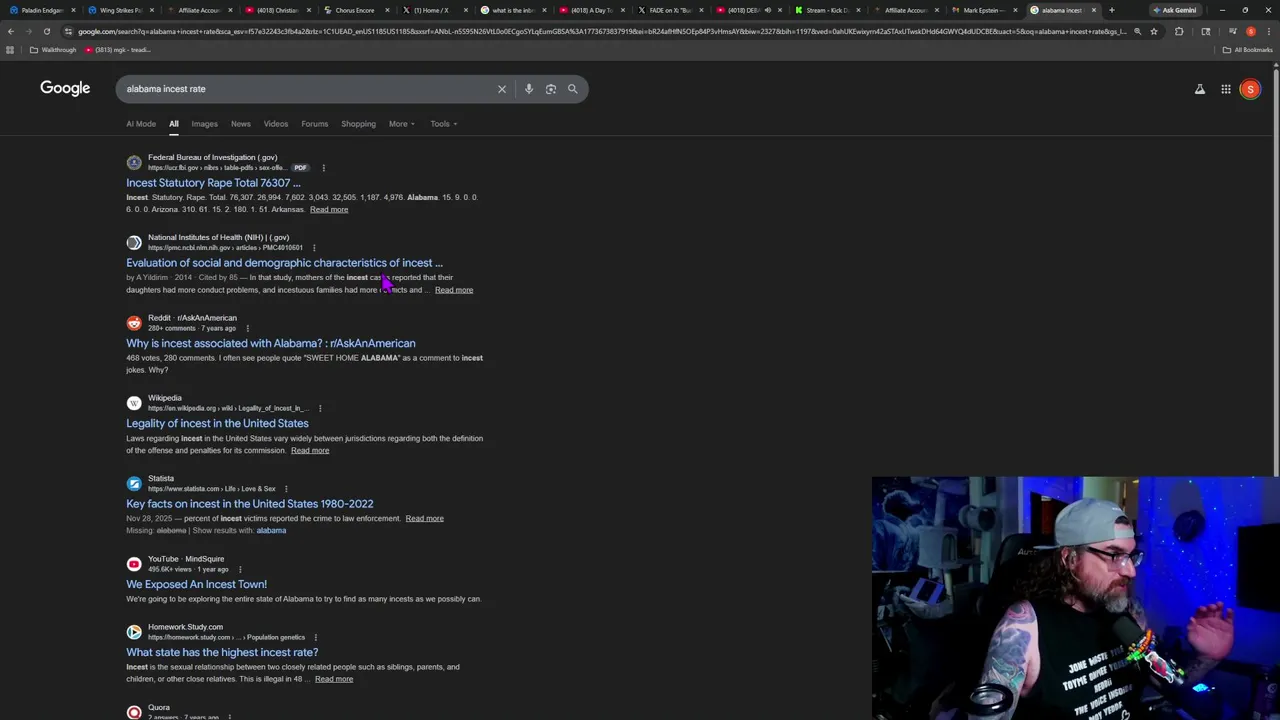Open more options for the FBI result

323,168
